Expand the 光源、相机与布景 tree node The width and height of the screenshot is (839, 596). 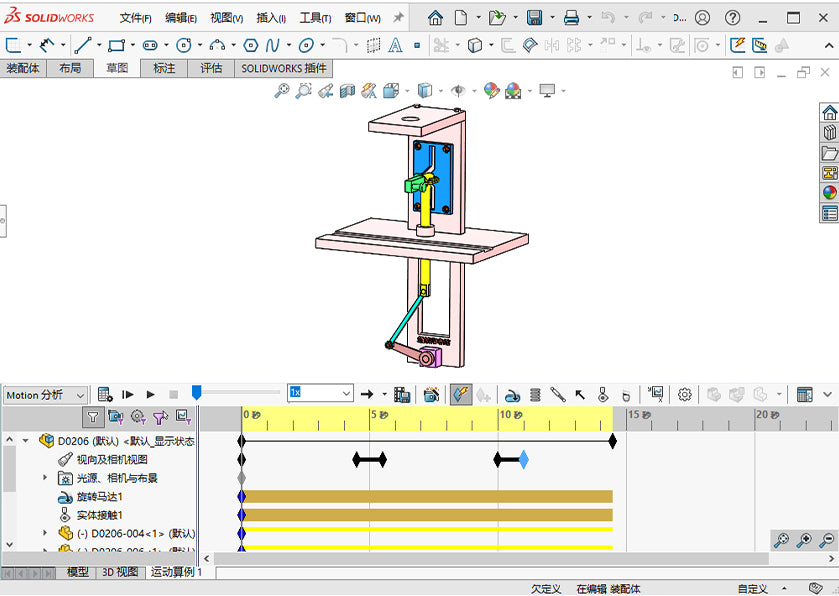coord(45,477)
